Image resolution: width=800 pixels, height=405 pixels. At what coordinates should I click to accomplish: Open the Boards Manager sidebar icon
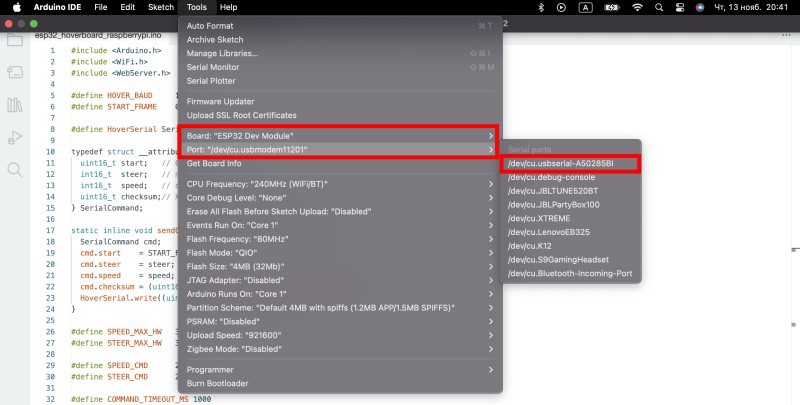(x=15, y=72)
